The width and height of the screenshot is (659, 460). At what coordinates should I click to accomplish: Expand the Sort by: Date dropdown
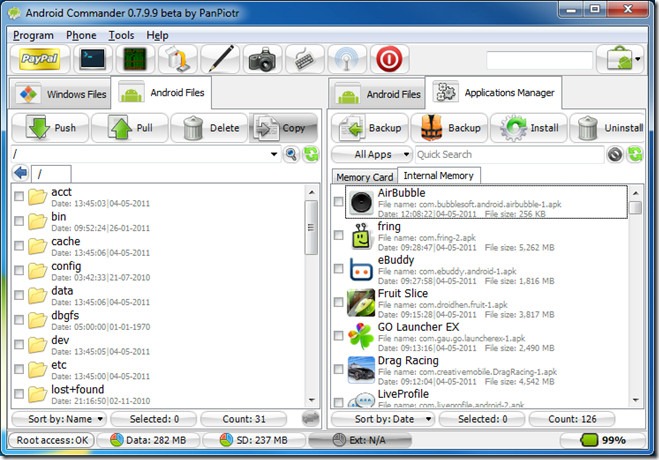[x=383, y=419]
